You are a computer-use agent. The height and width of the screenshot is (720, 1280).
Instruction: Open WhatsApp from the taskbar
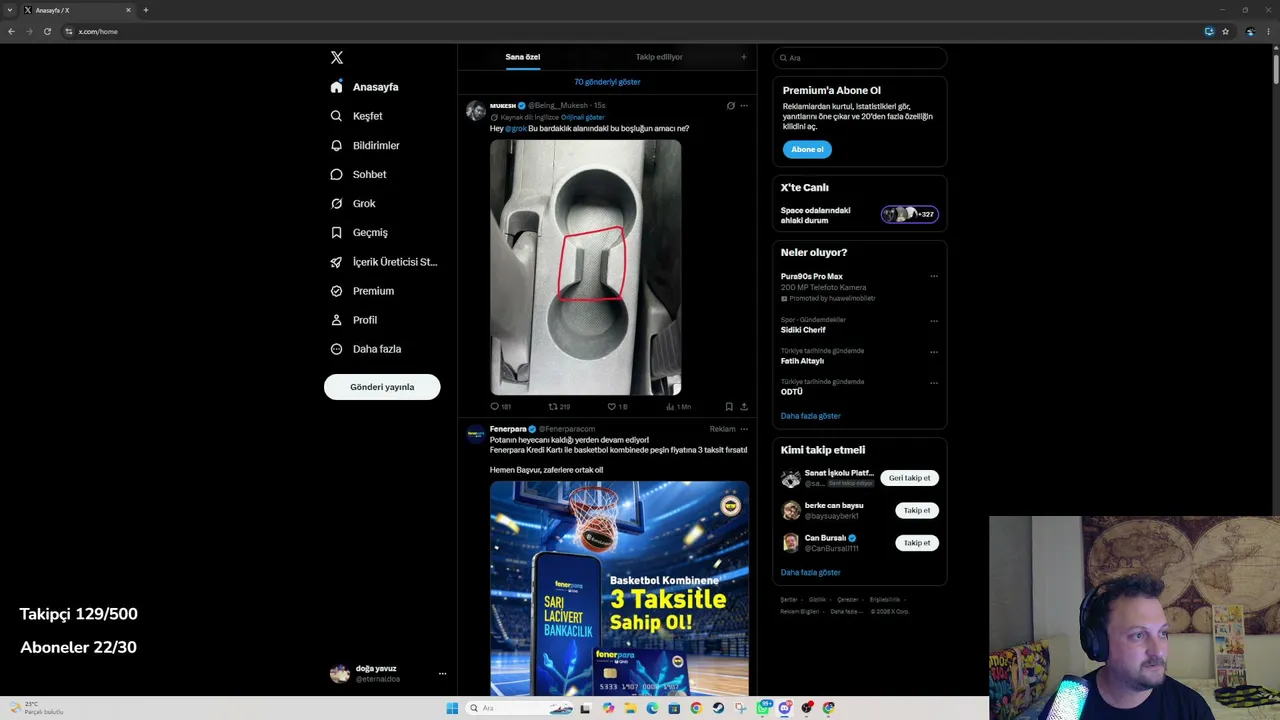(x=764, y=708)
